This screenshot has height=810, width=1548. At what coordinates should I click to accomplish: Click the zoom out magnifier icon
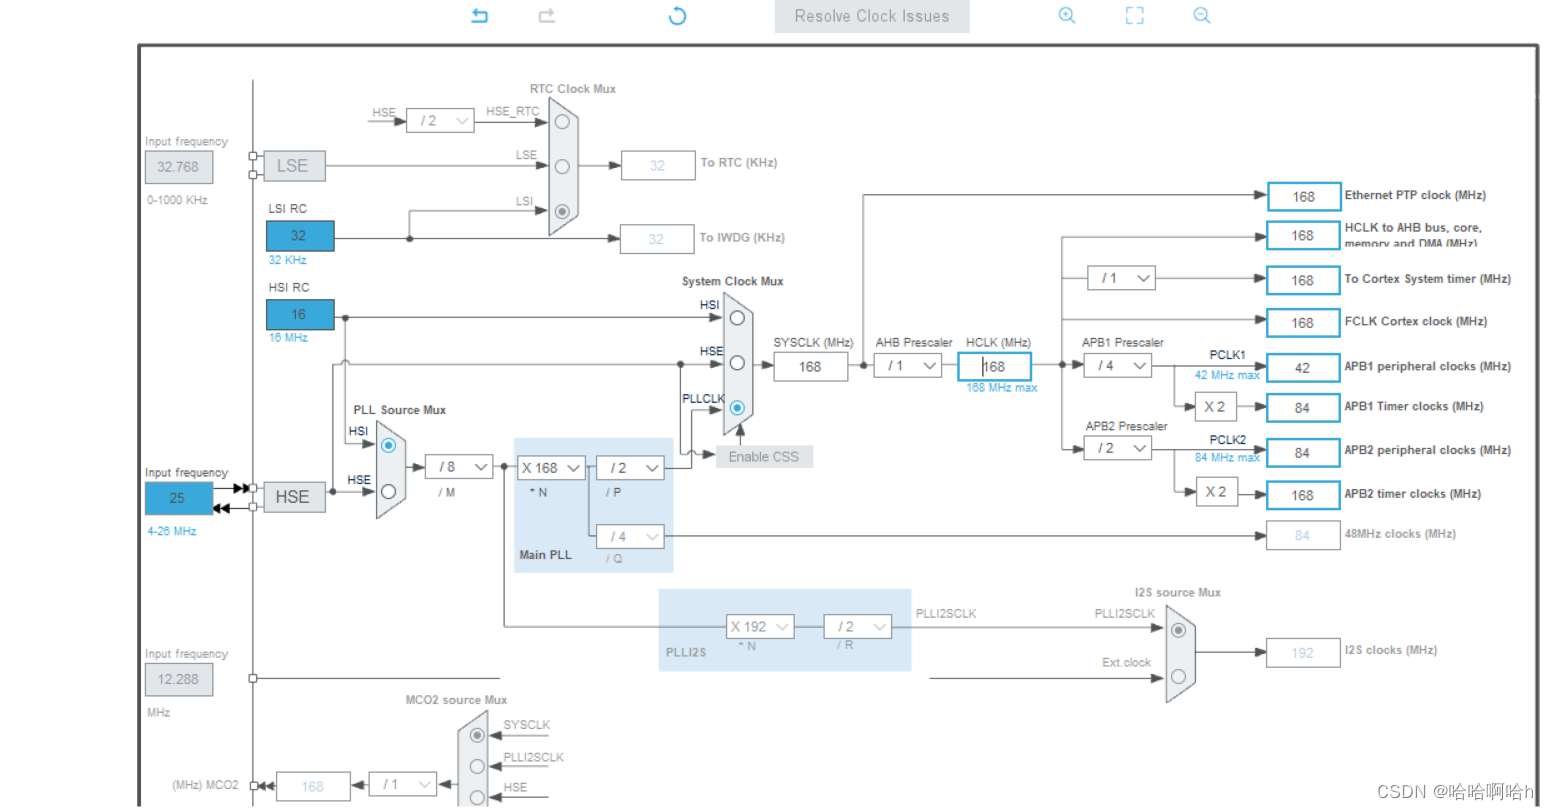pyautogui.click(x=1202, y=16)
